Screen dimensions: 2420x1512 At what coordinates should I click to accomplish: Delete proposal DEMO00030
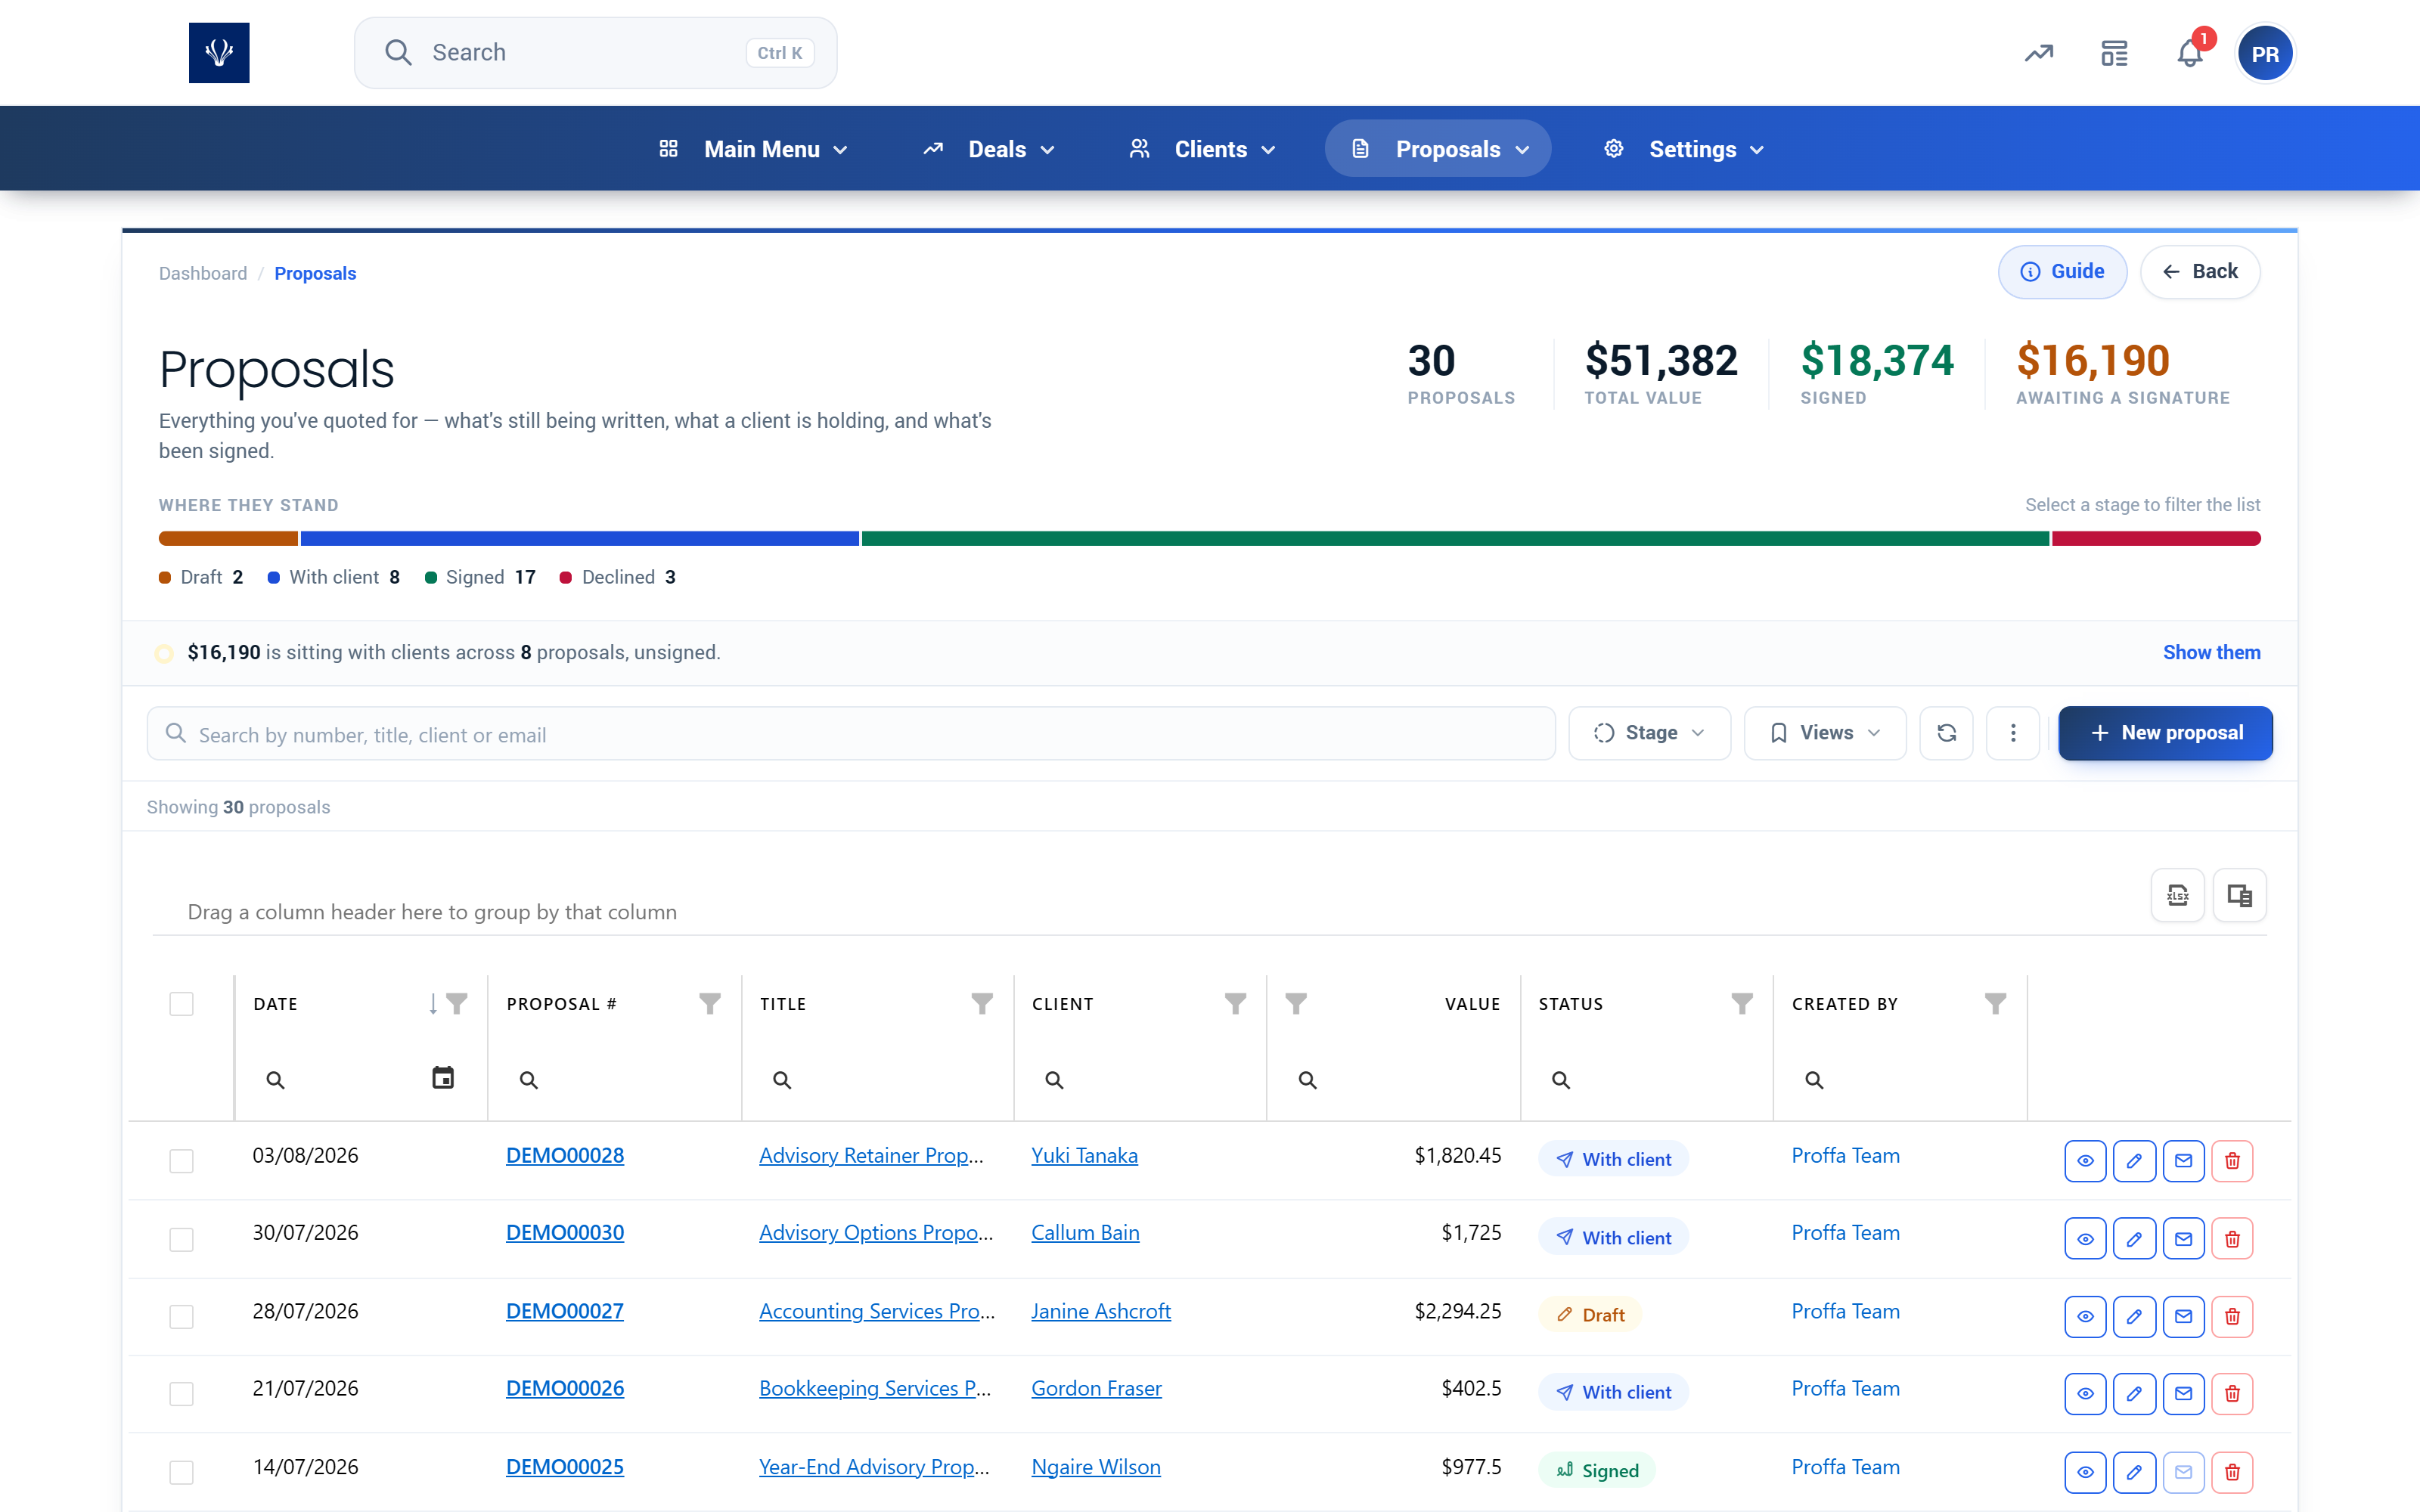[2232, 1239]
